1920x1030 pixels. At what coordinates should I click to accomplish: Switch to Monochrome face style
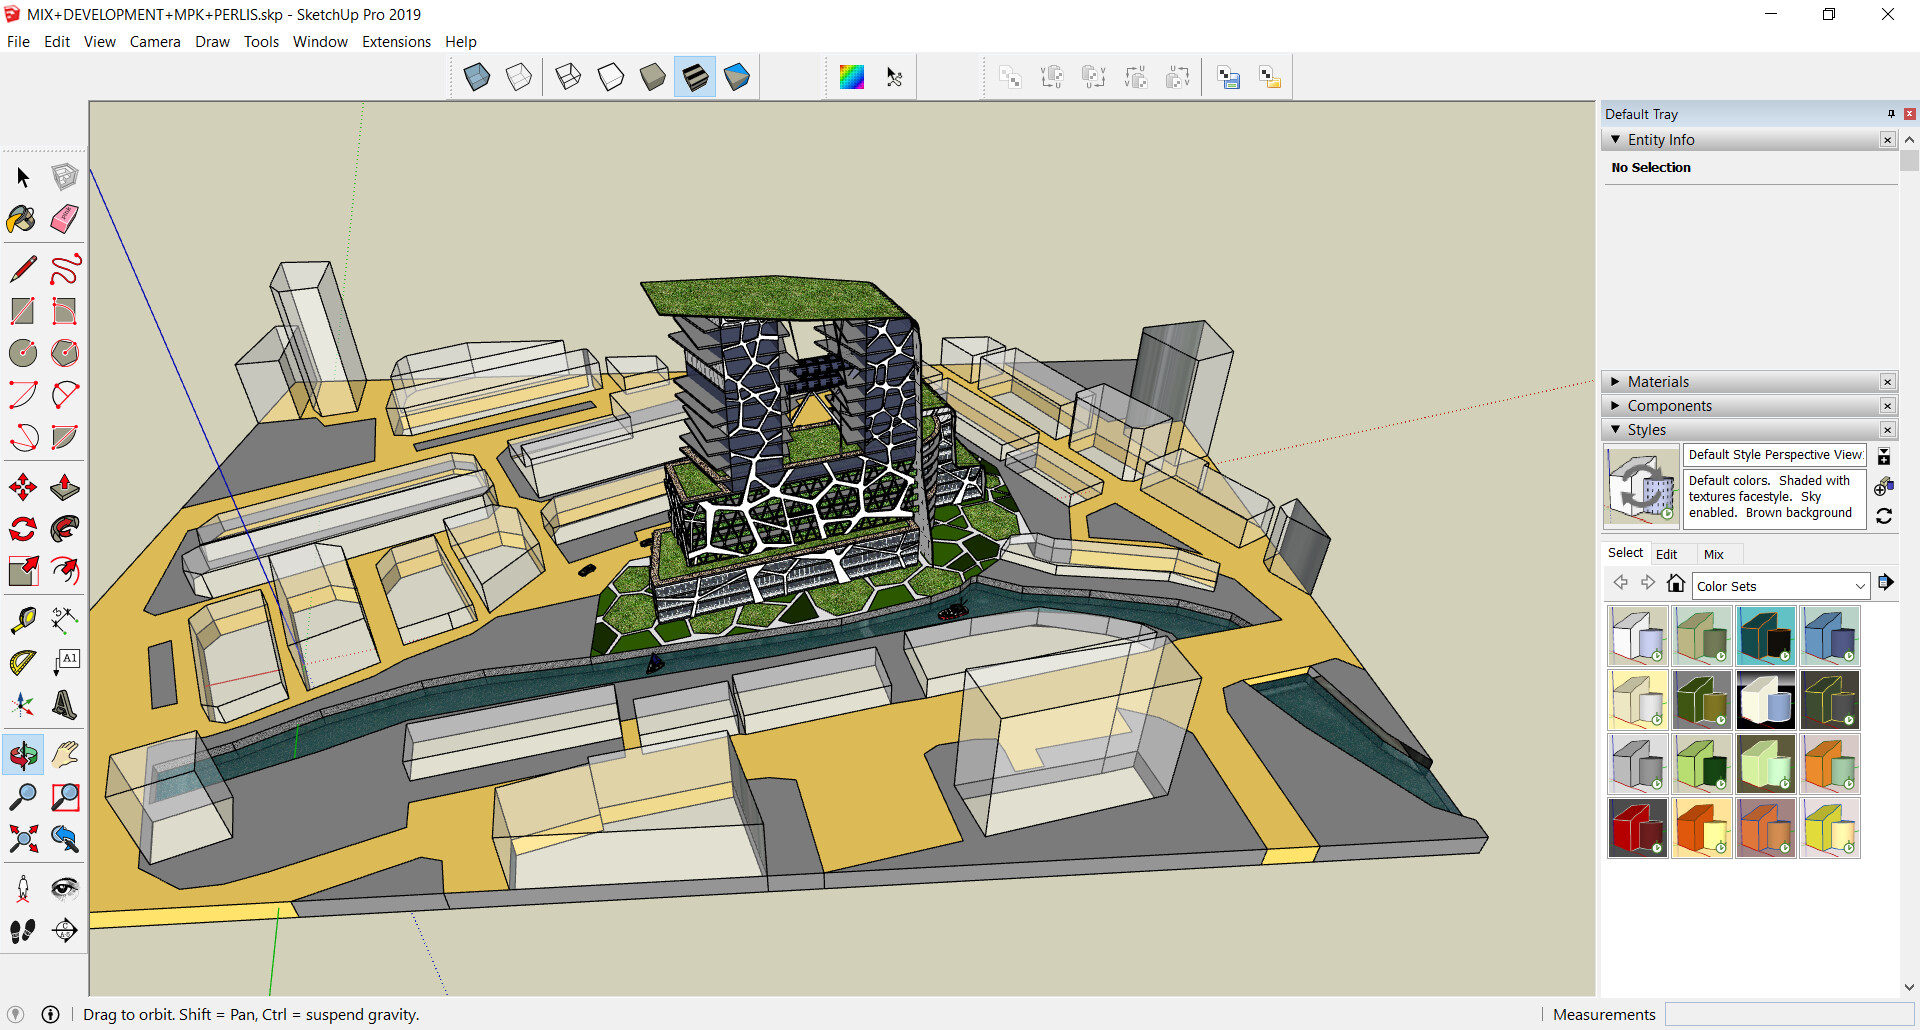(736, 77)
